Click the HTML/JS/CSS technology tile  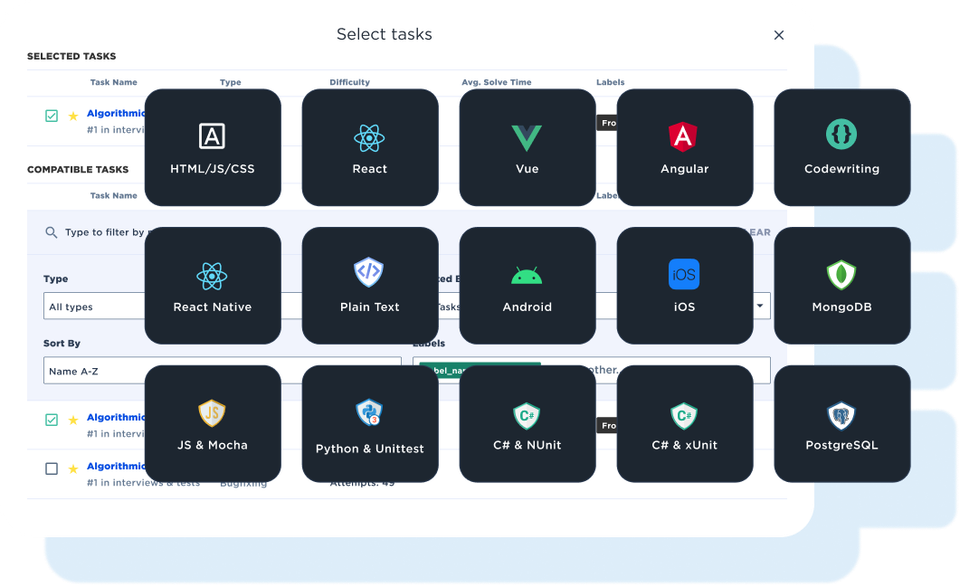click(x=212, y=147)
